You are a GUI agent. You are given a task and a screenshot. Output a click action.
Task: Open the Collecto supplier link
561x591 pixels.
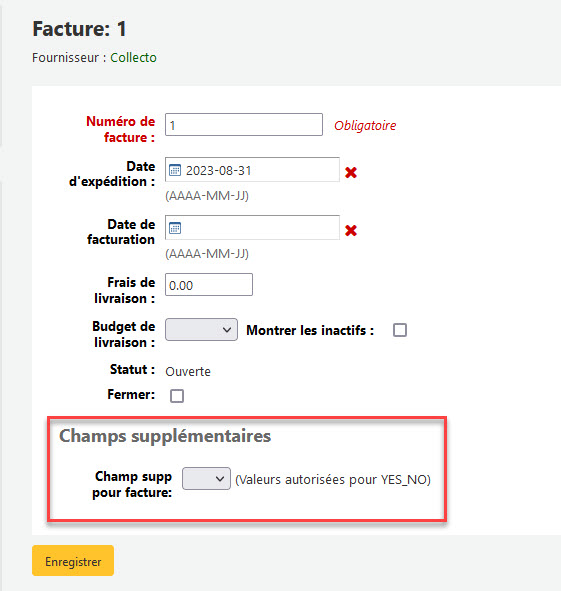133,58
